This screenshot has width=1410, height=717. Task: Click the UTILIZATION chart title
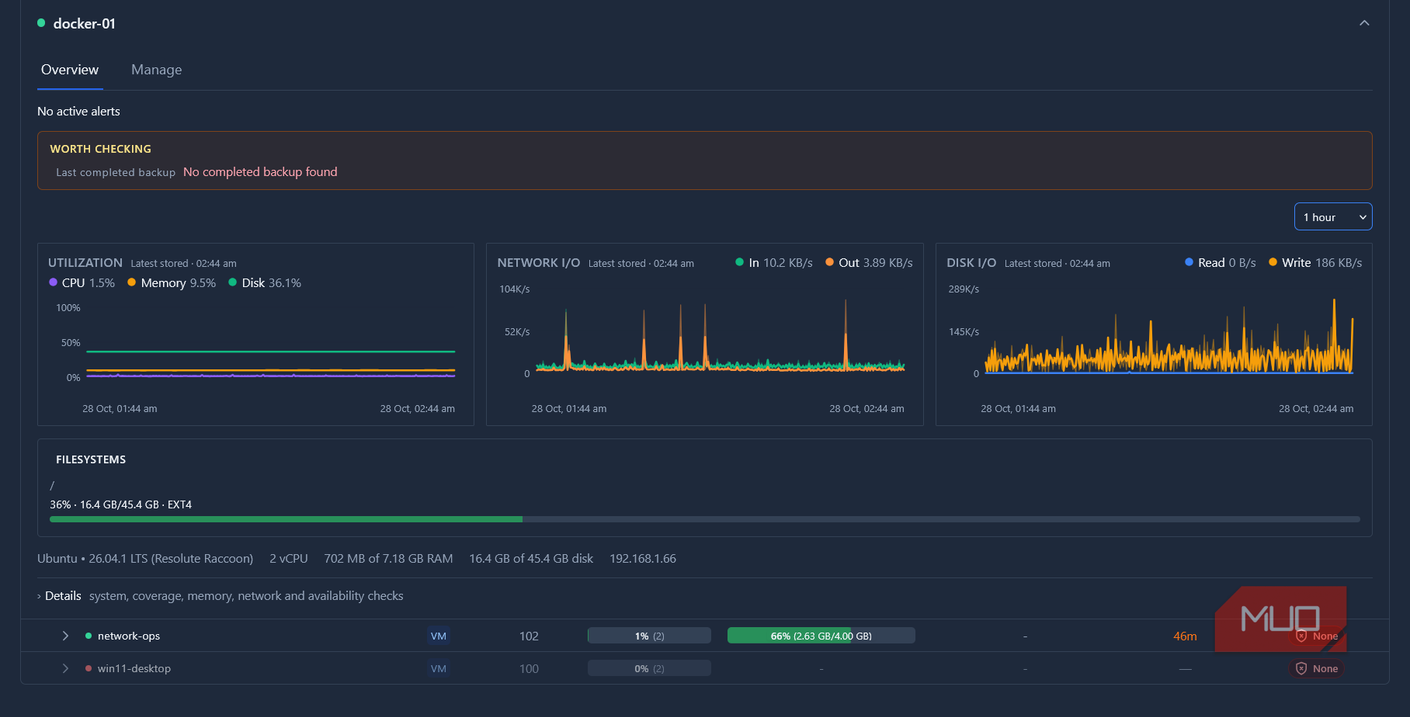[85, 263]
